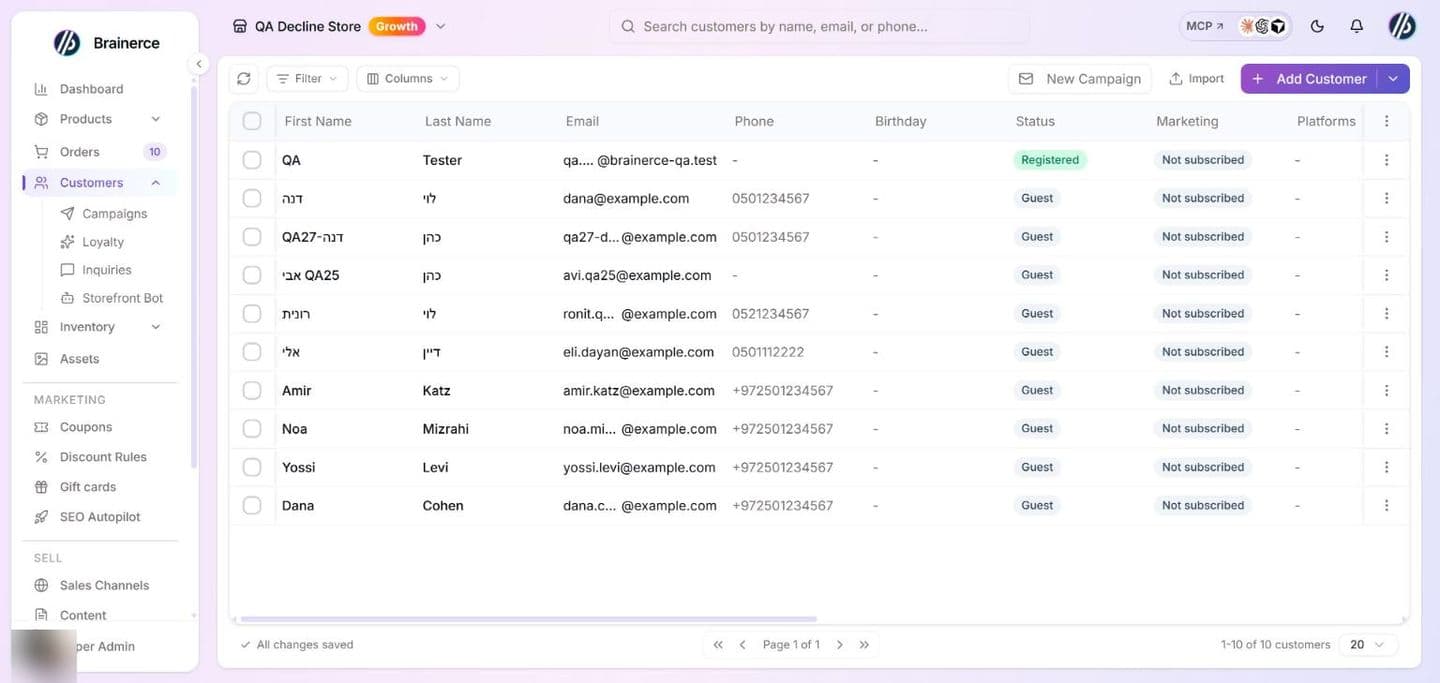Check the Dana Cohen row checkbox
The image size is (1440, 683).
click(252, 506)
